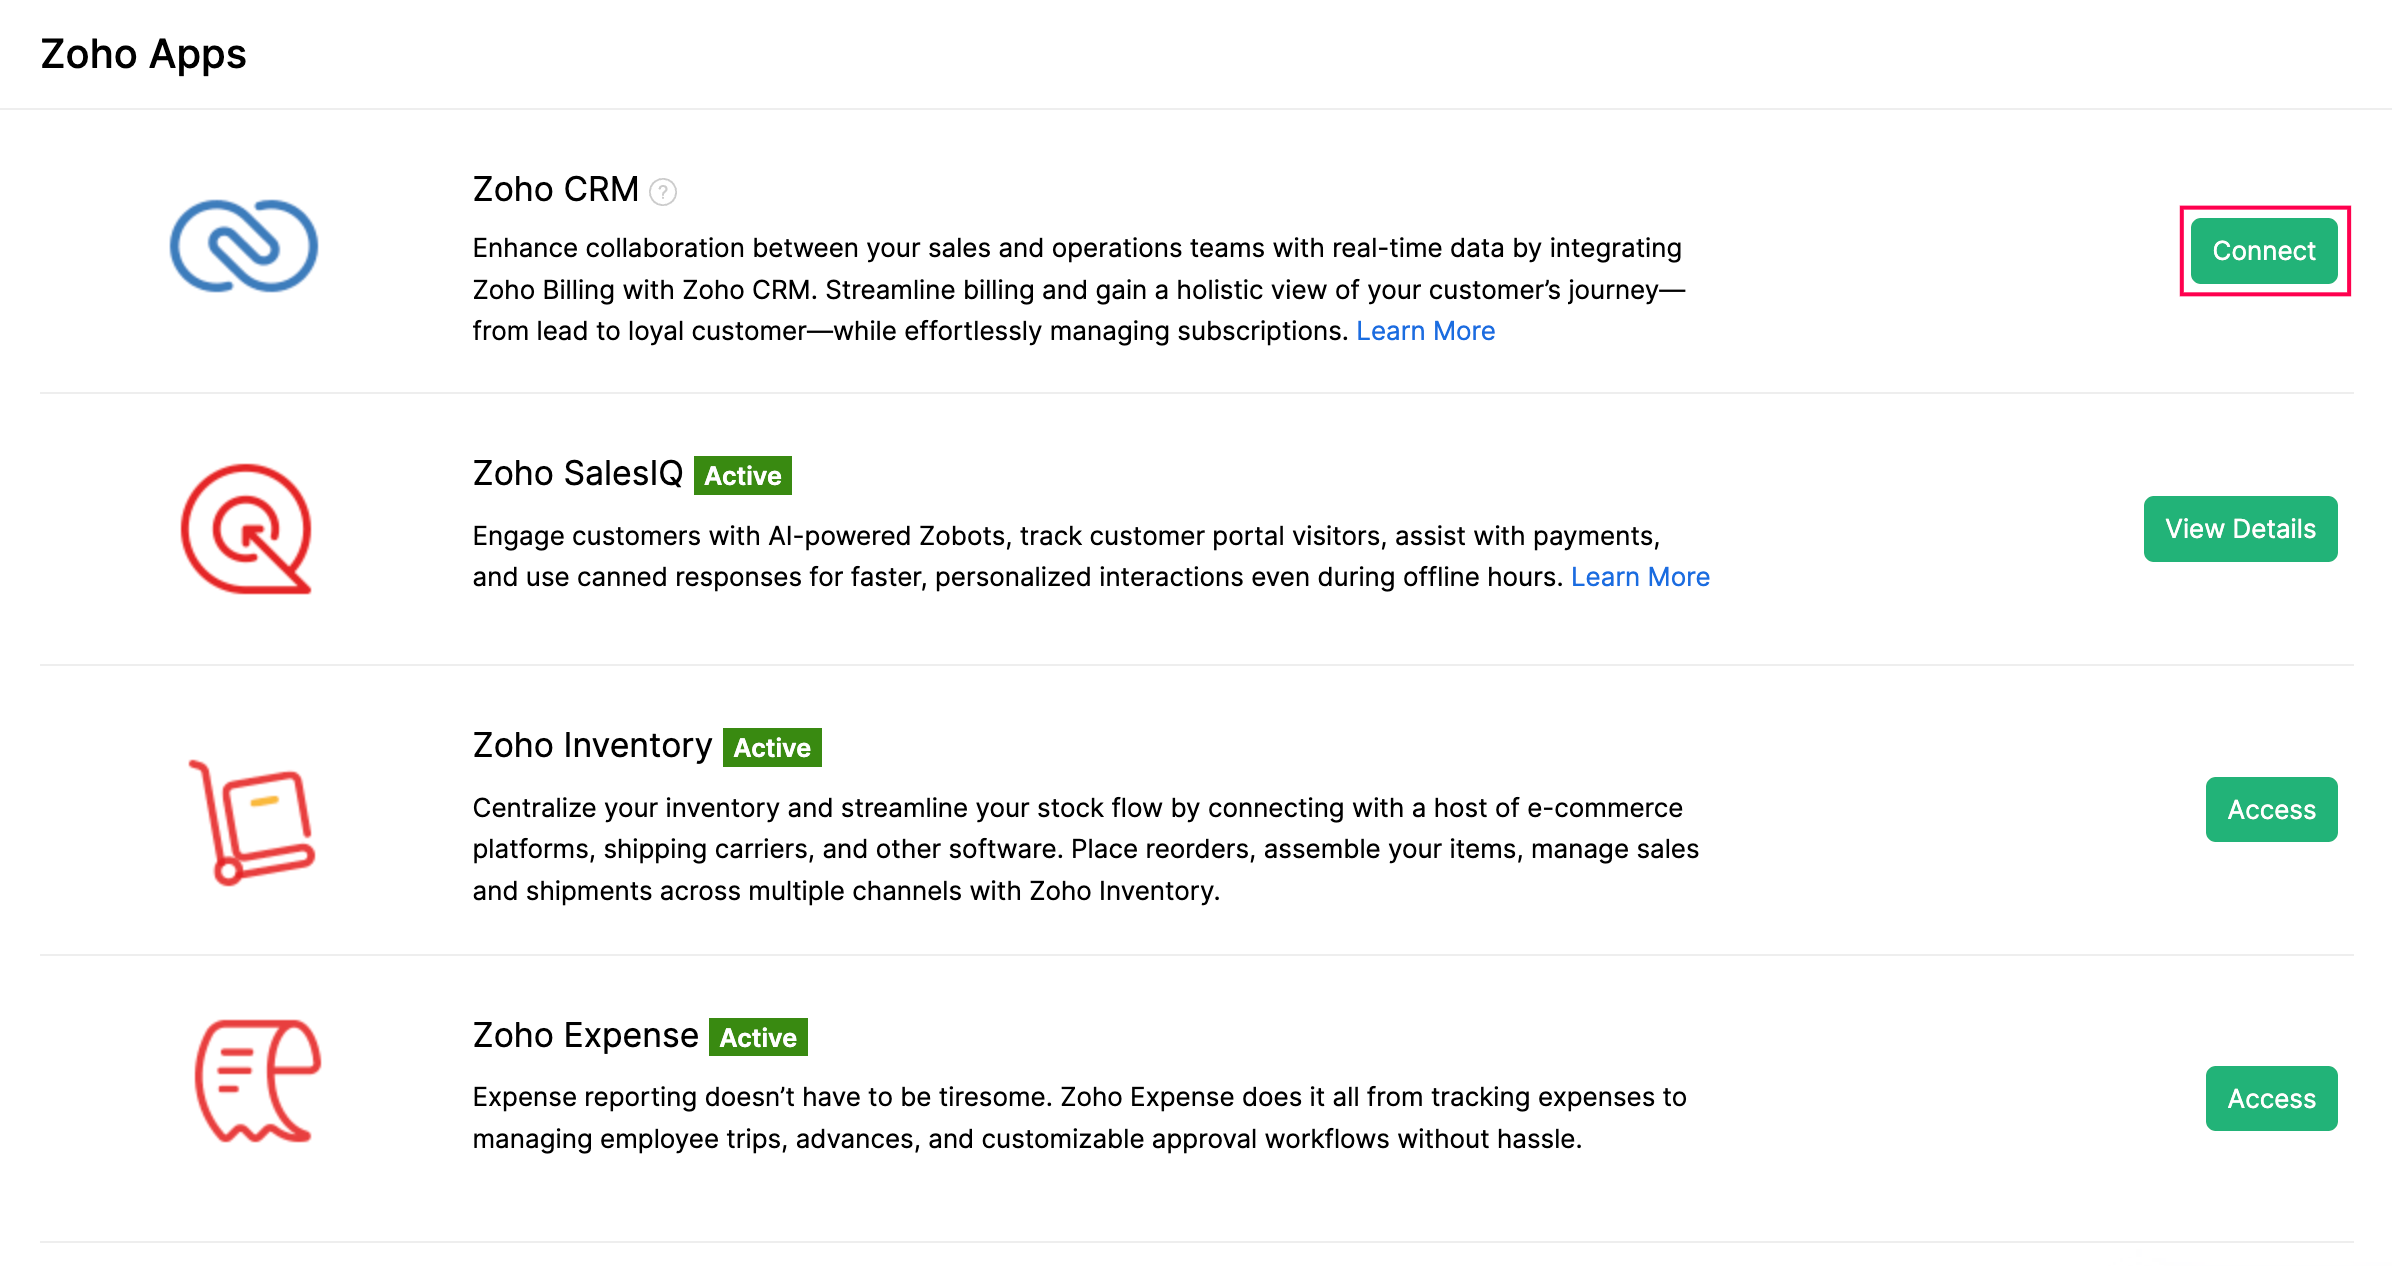This screenshot has width=2392, height=1266.
Task: View Details for Zoho SalesIQ
Action: point(2240,528)
